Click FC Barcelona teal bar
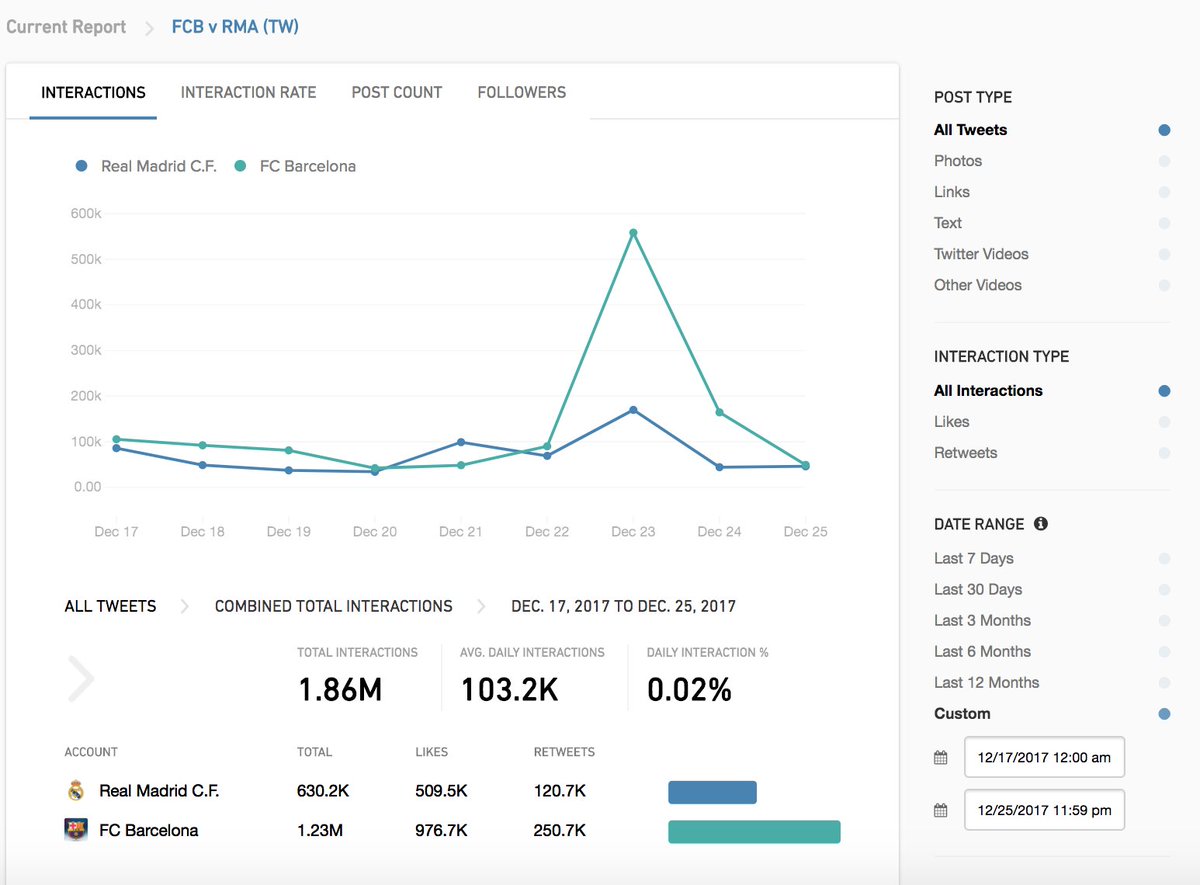 click(754, 832)
